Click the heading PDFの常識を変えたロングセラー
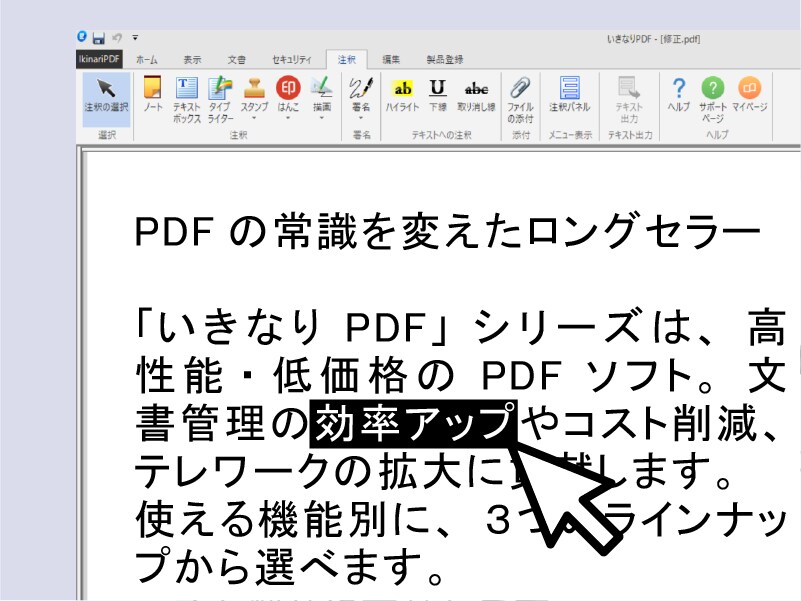Viewport: 801px width, 601px height. pos(447,231)
